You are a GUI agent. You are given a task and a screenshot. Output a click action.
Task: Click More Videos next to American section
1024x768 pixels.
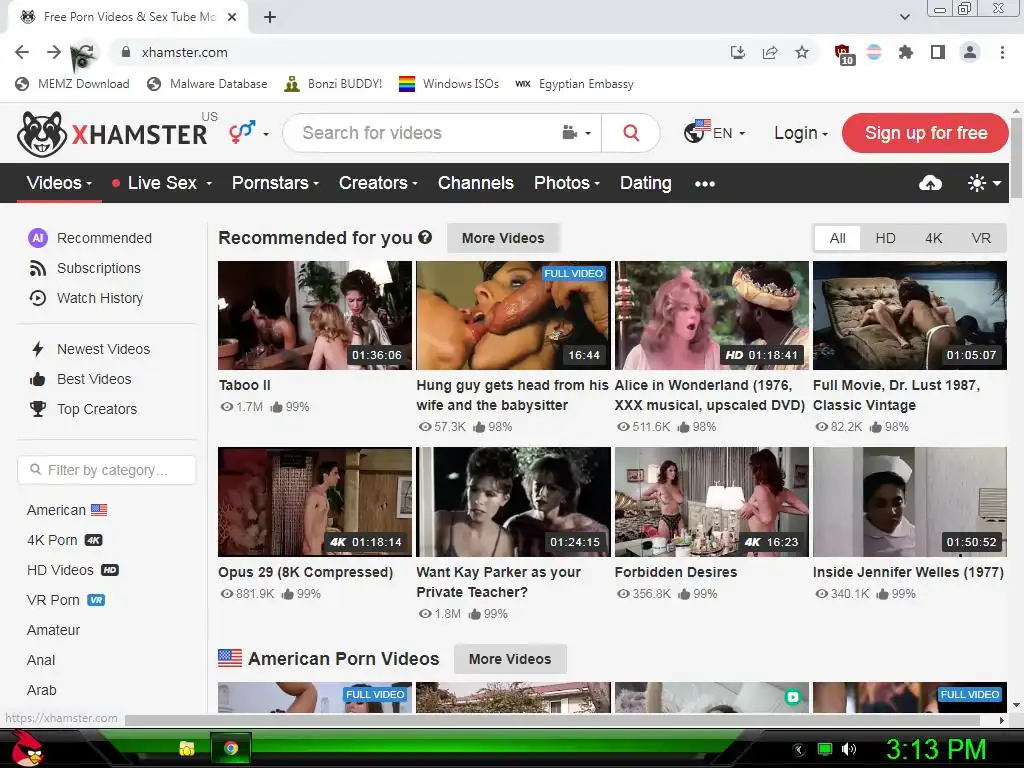[x=510, y=659]
